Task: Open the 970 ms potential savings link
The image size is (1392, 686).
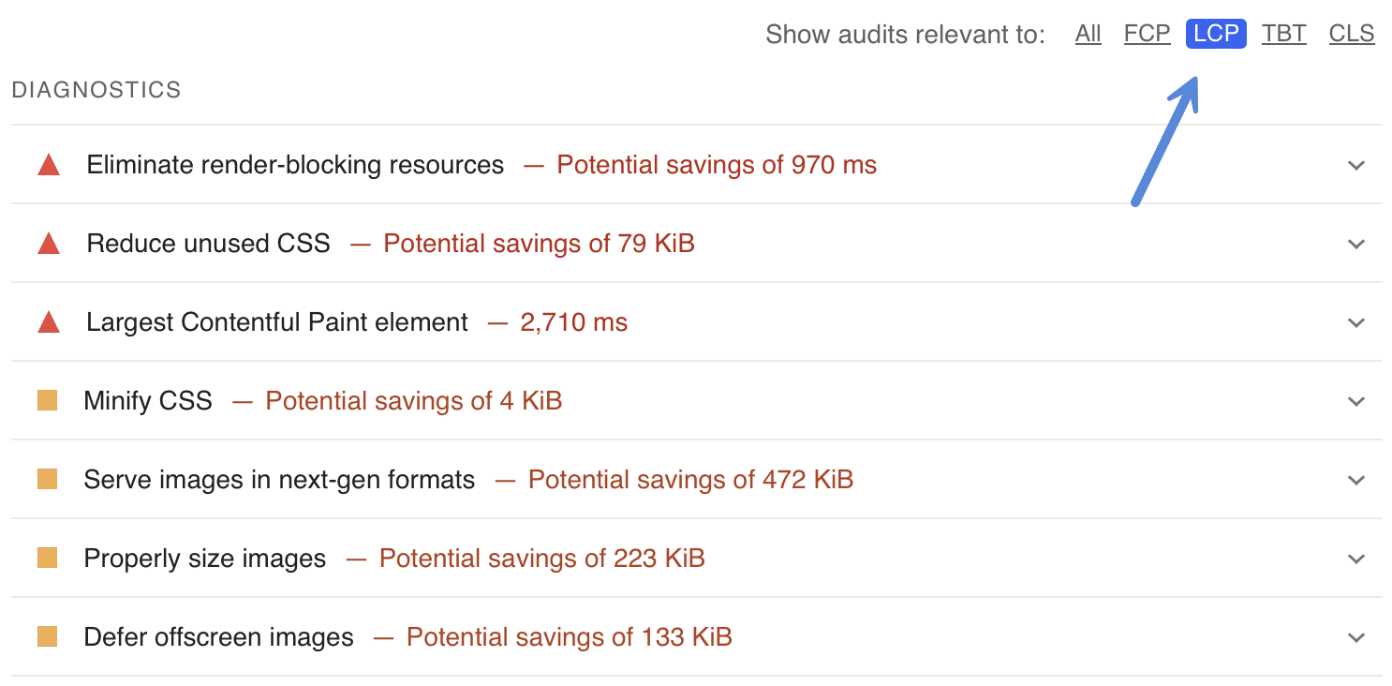Action: click(x=716, y=164)
